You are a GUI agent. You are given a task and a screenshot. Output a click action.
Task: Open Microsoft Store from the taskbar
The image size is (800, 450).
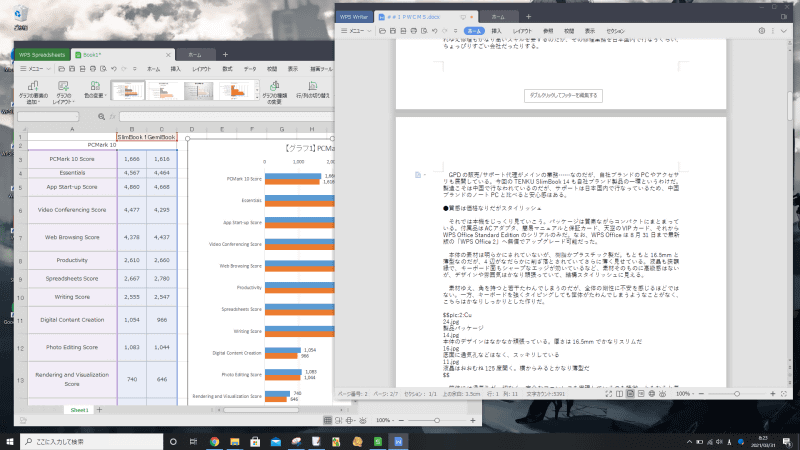point(255,442)
